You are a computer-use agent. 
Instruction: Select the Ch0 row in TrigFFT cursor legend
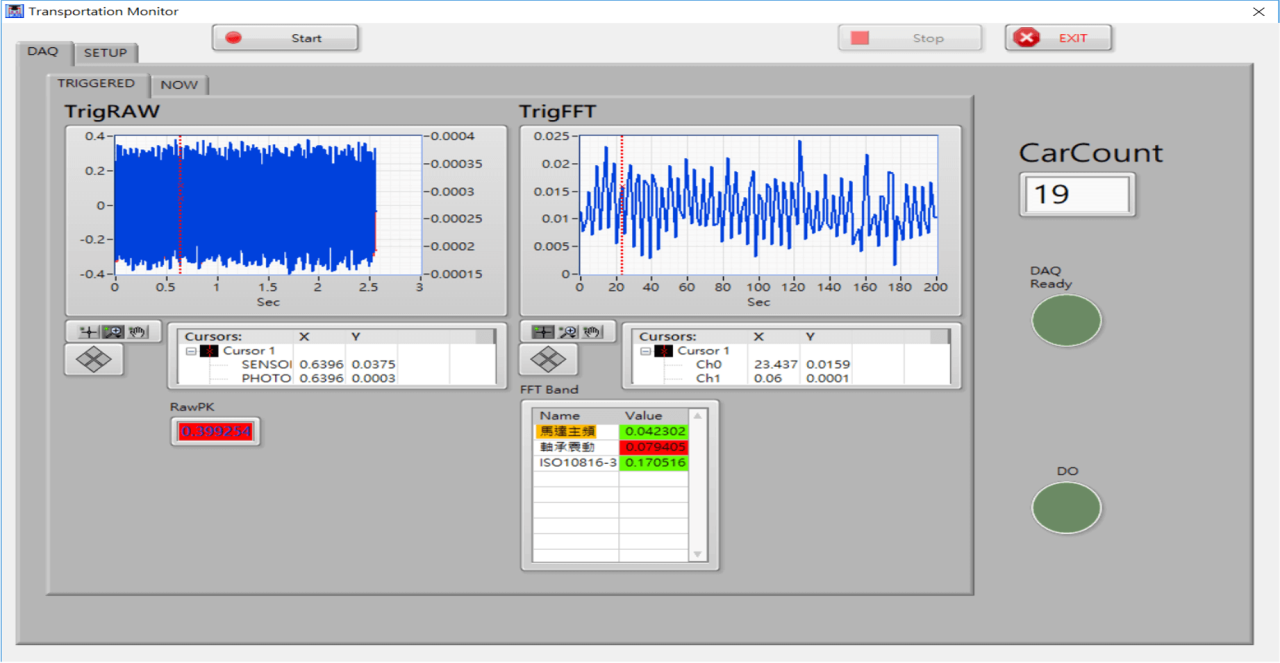coord(793,365)
